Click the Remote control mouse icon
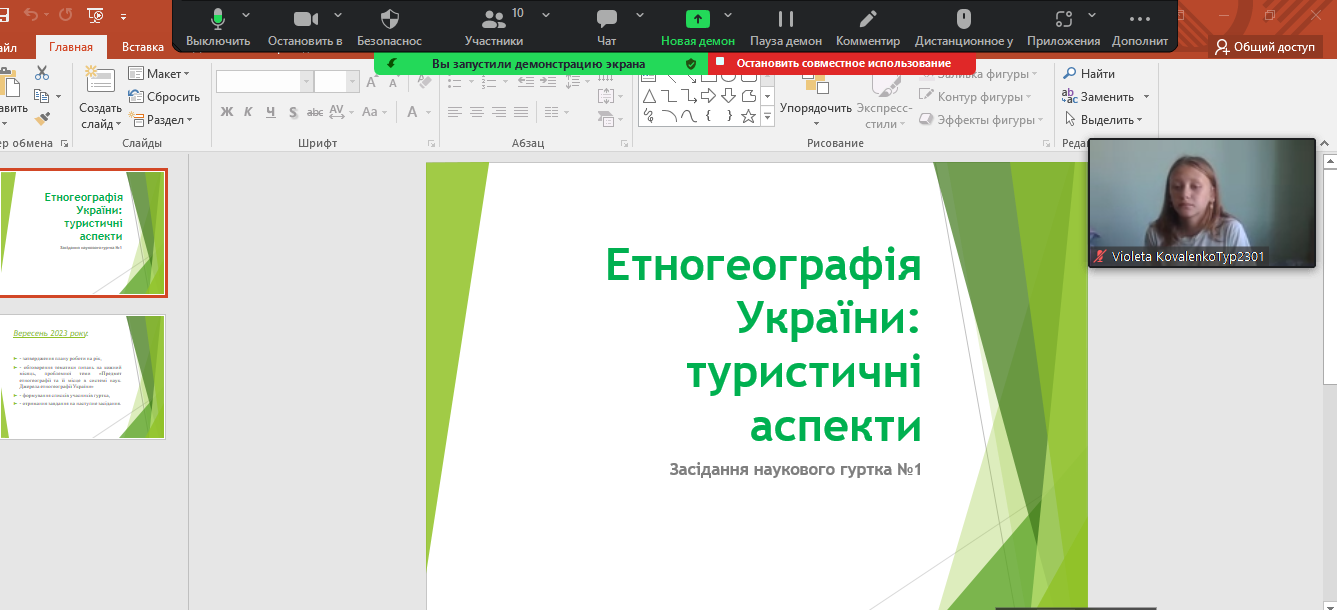 963,20
